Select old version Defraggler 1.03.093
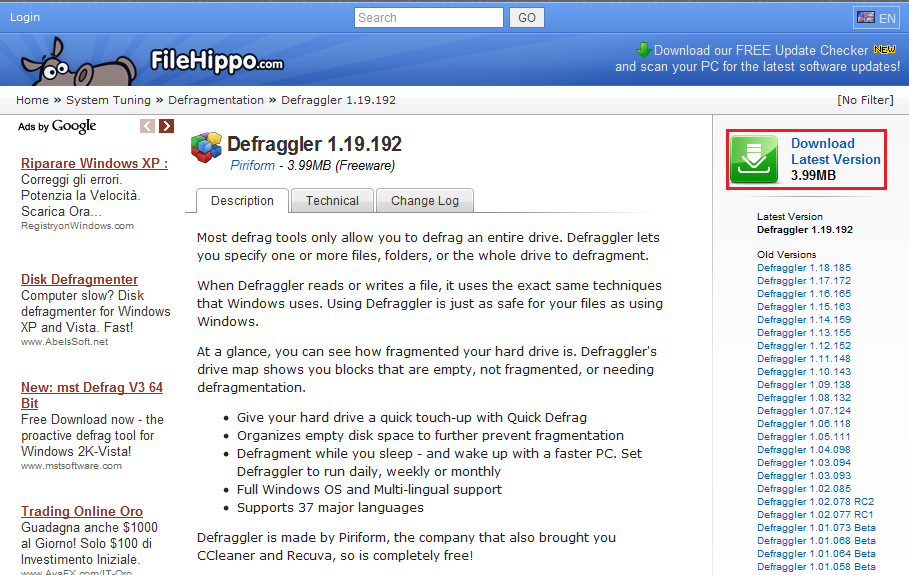The width and height of the screenshot is (909, 575). coord(804,476)
